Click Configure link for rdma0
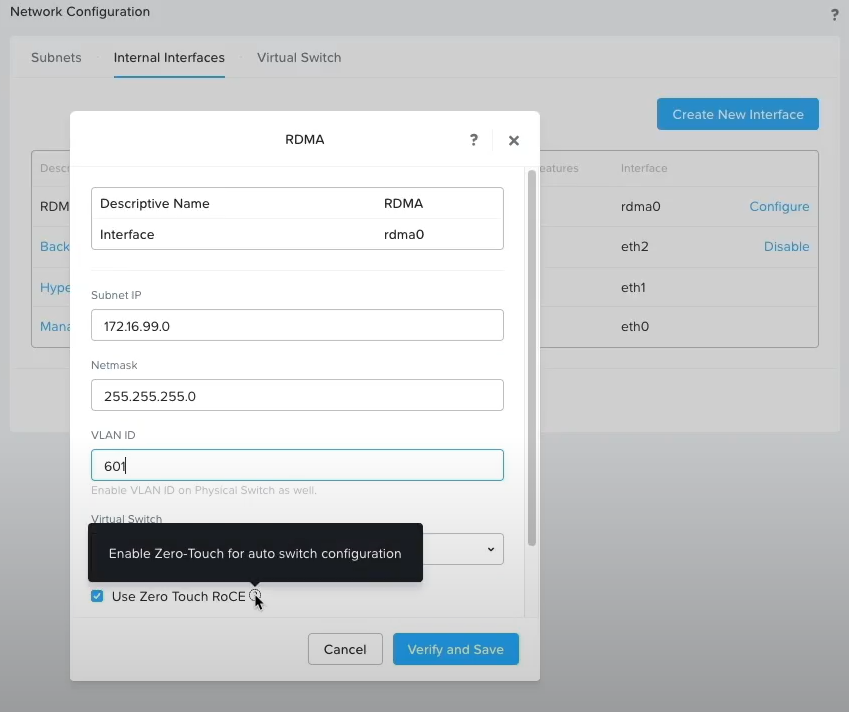 click(779, 207)
